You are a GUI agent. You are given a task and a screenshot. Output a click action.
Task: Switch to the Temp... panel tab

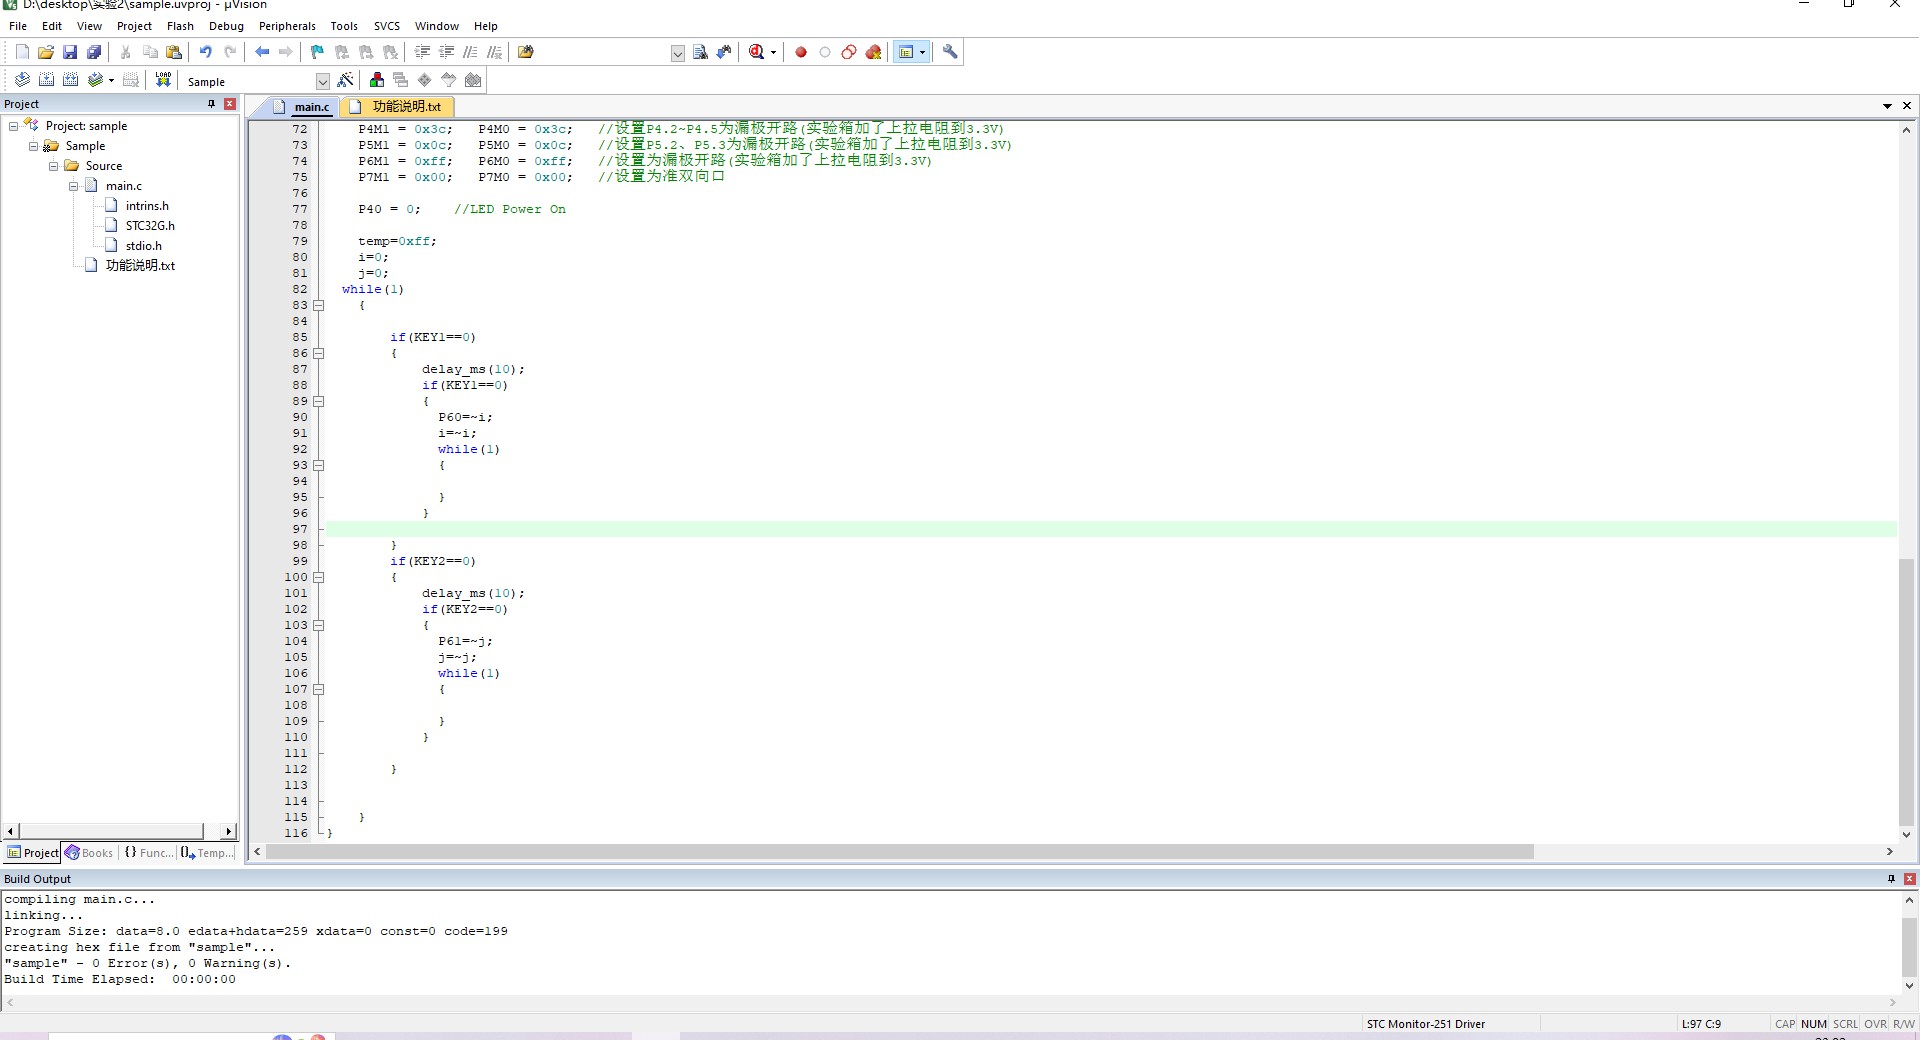coord(207,853)
